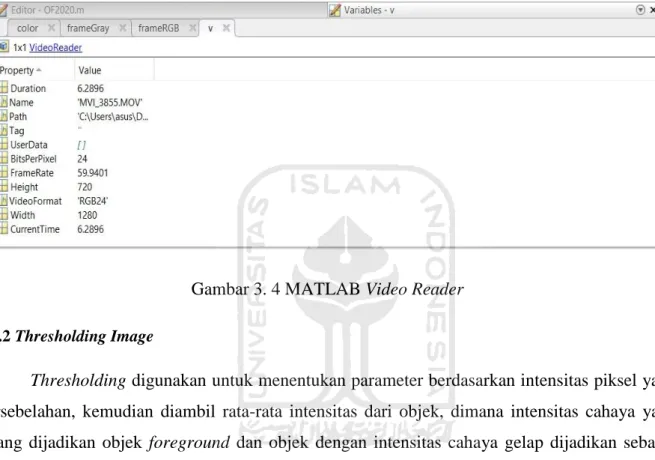Click the 'MVI_3855.MOV' name value
Image resolution: width=655 pixels, height=460 pixels.
click(x=110, y=102)
